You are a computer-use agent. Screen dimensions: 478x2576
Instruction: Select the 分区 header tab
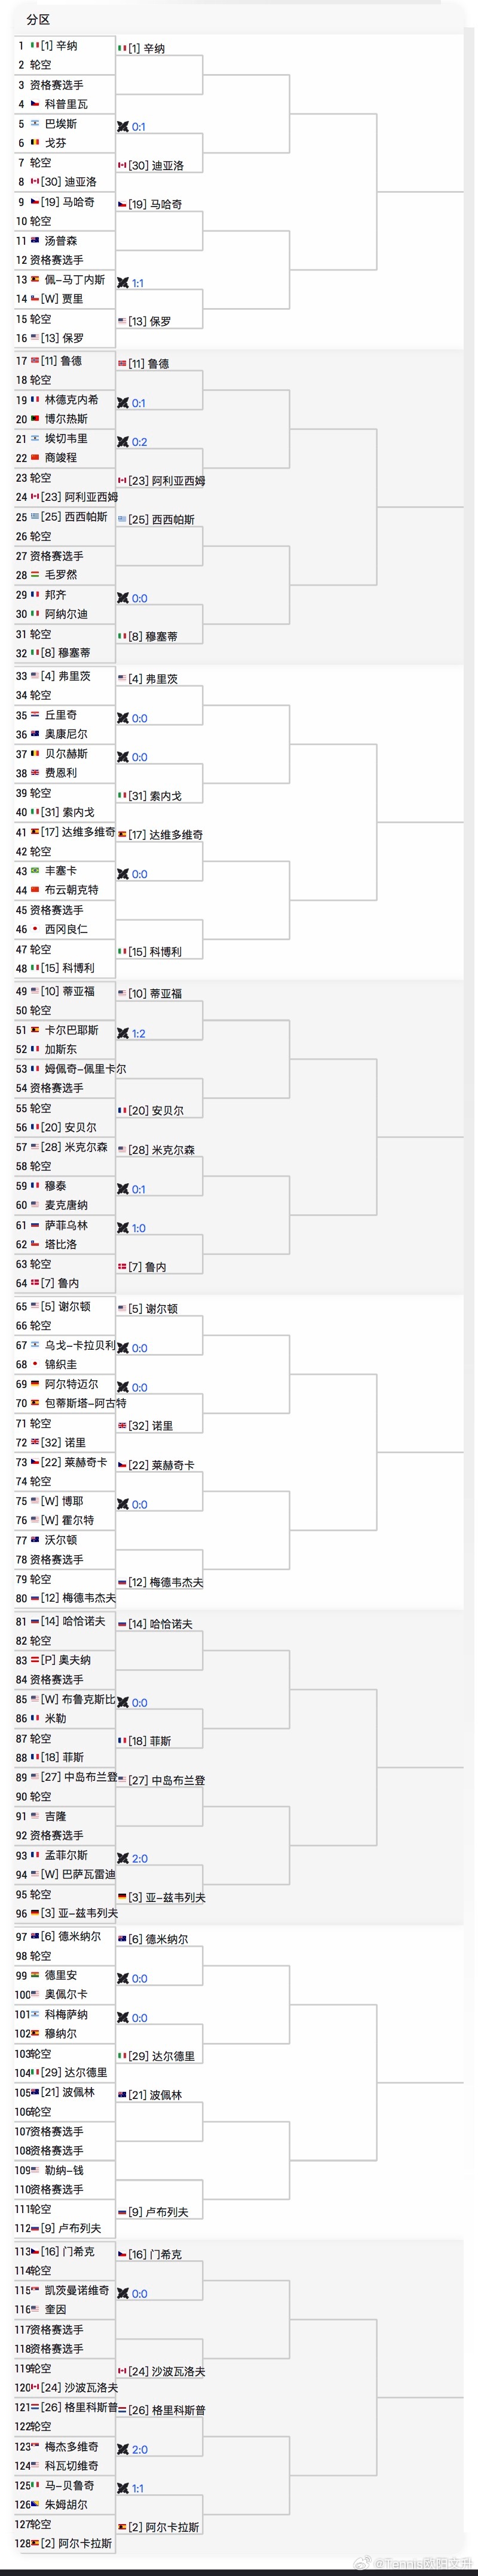click(38, 19)
